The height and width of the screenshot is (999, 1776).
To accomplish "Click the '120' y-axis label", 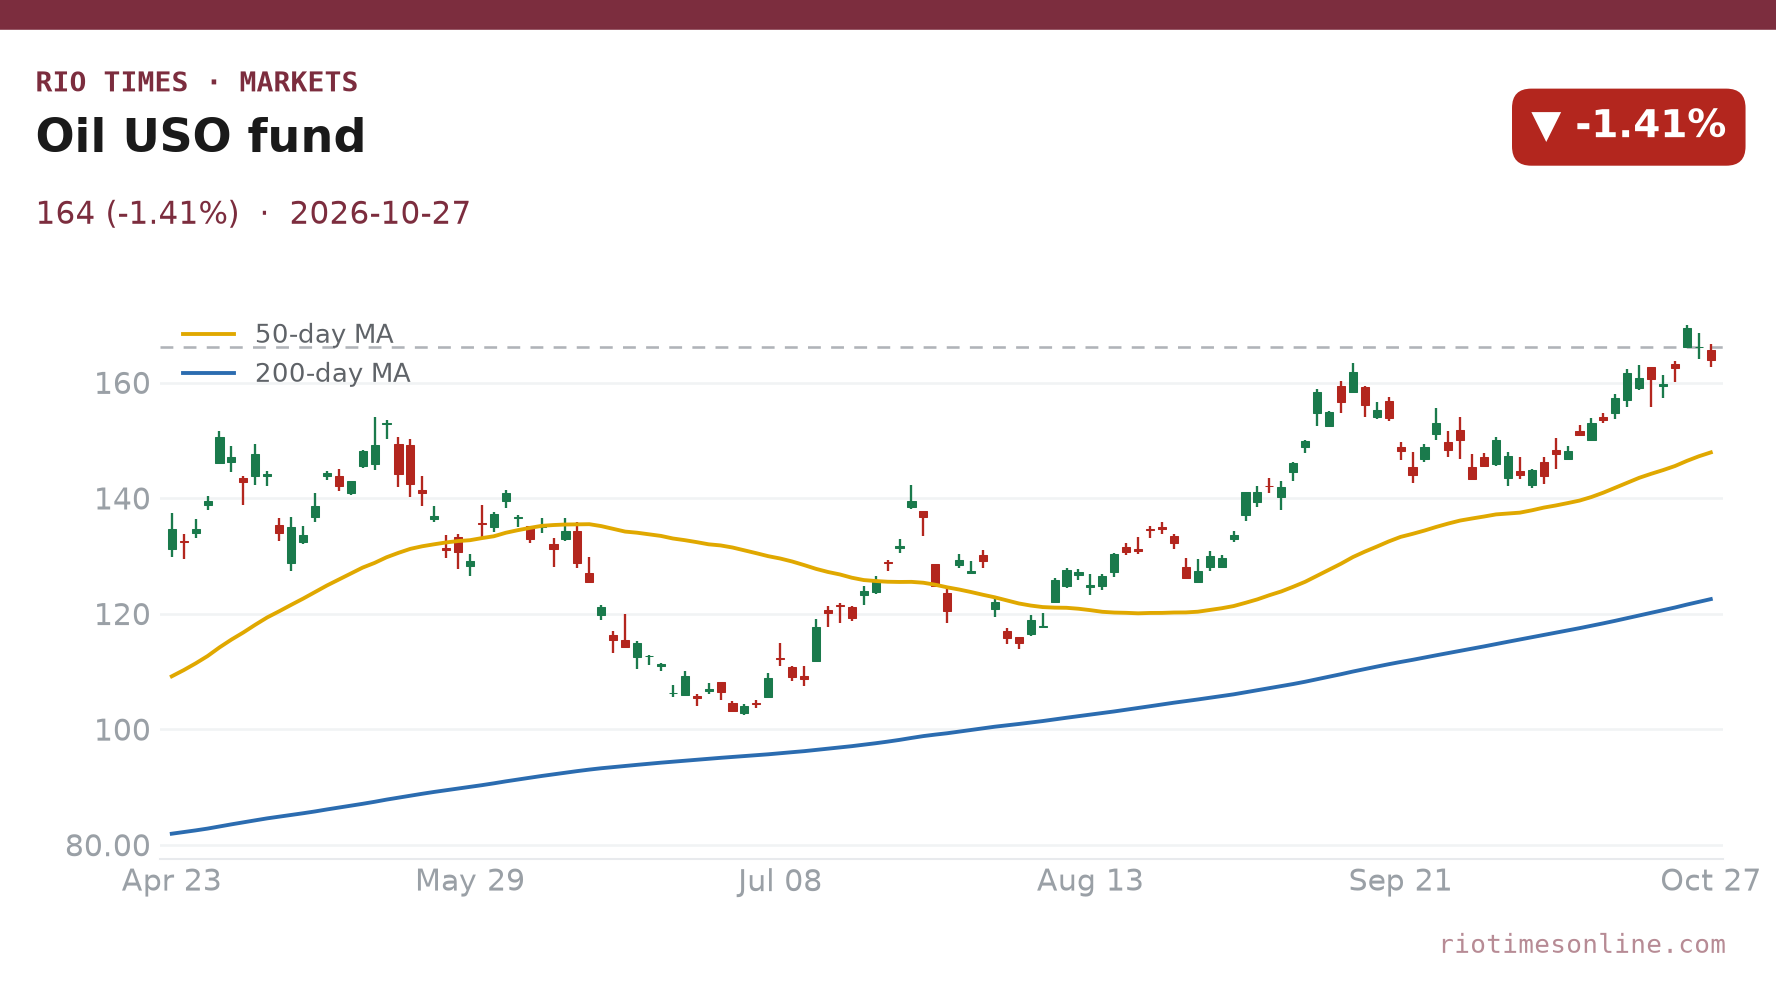I will click(122, 615).
